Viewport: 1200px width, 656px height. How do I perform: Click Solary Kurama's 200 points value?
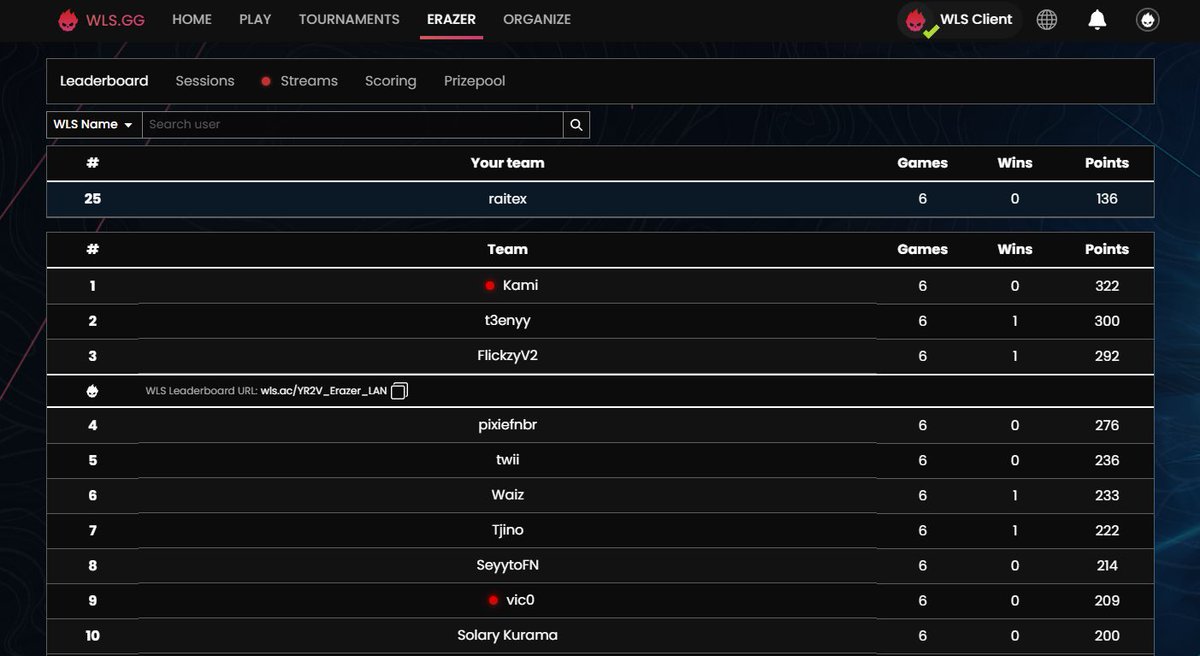[x=1107, y=635]
